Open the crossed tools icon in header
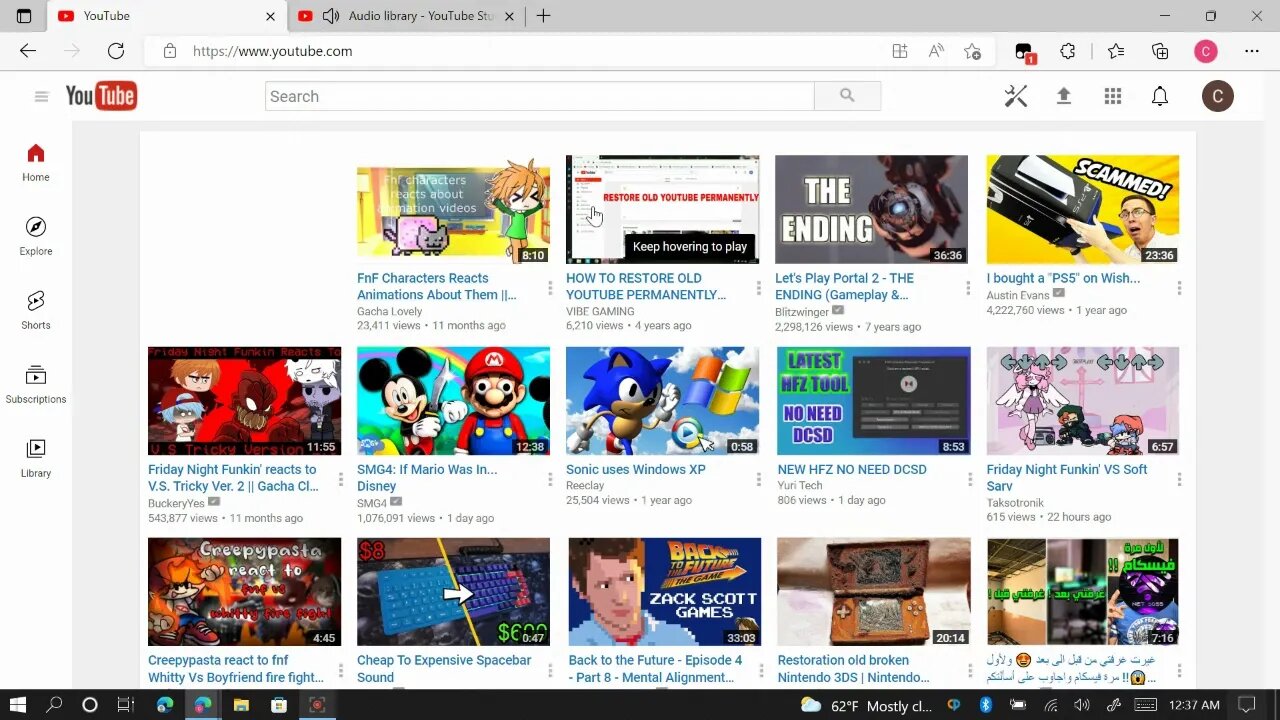This screenshot has height=720, width=1280. (1016, 96)
